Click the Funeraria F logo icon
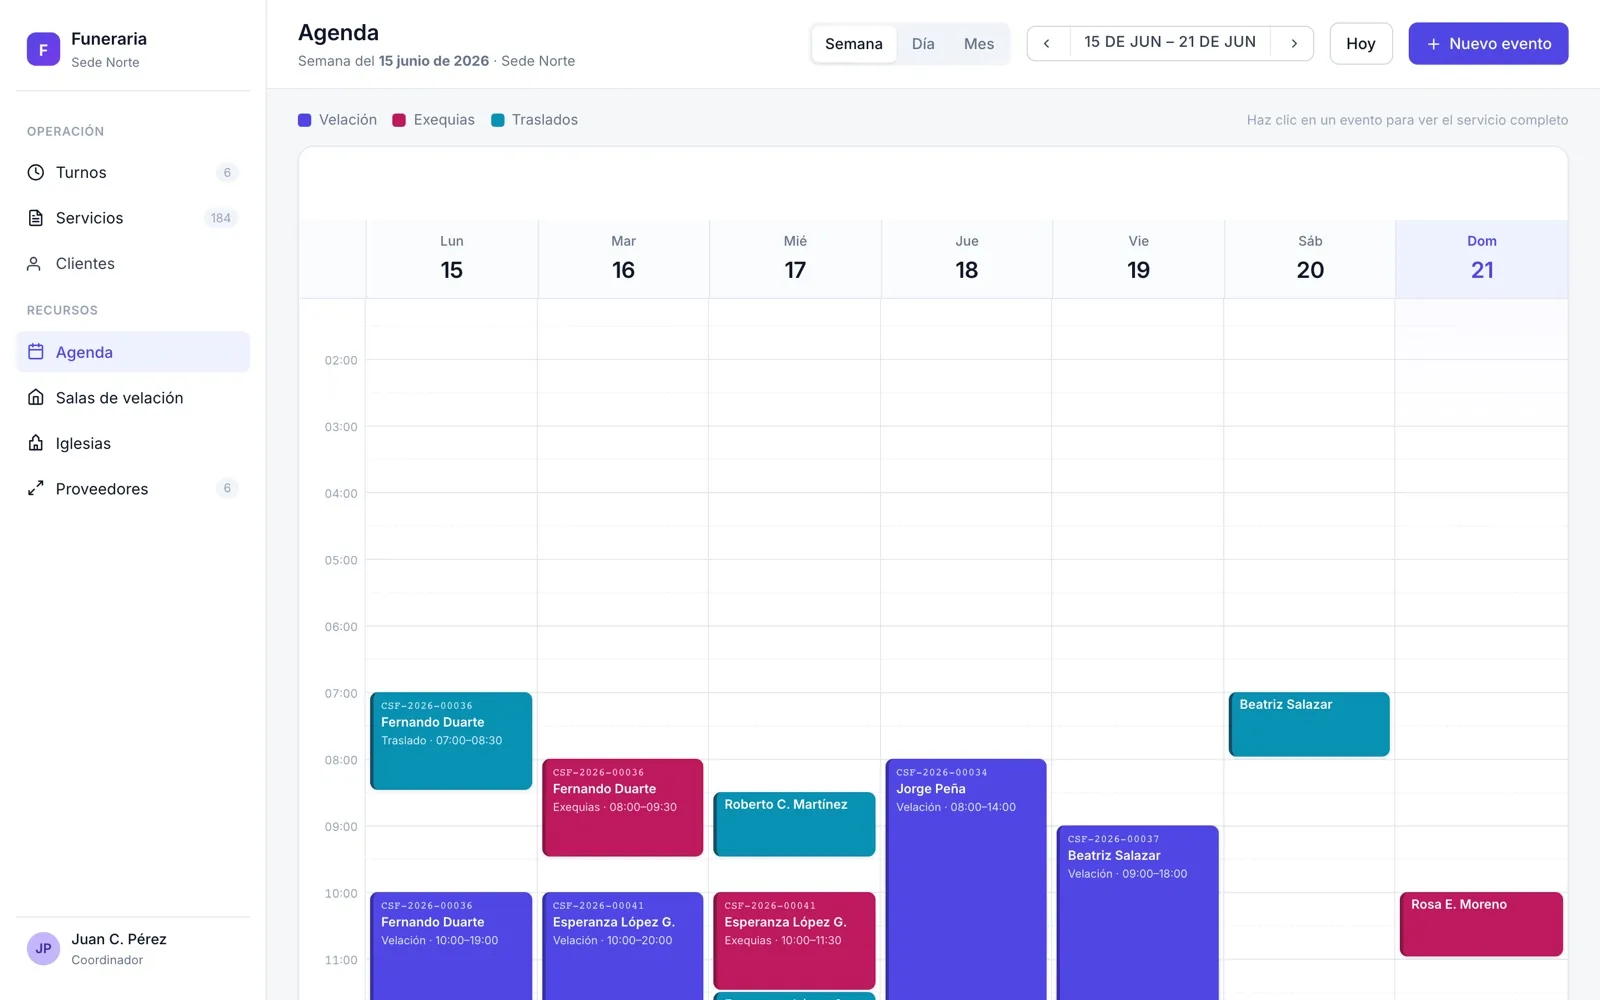The width and height of the screenshot is (1600, 1000). tap(43, 49)
